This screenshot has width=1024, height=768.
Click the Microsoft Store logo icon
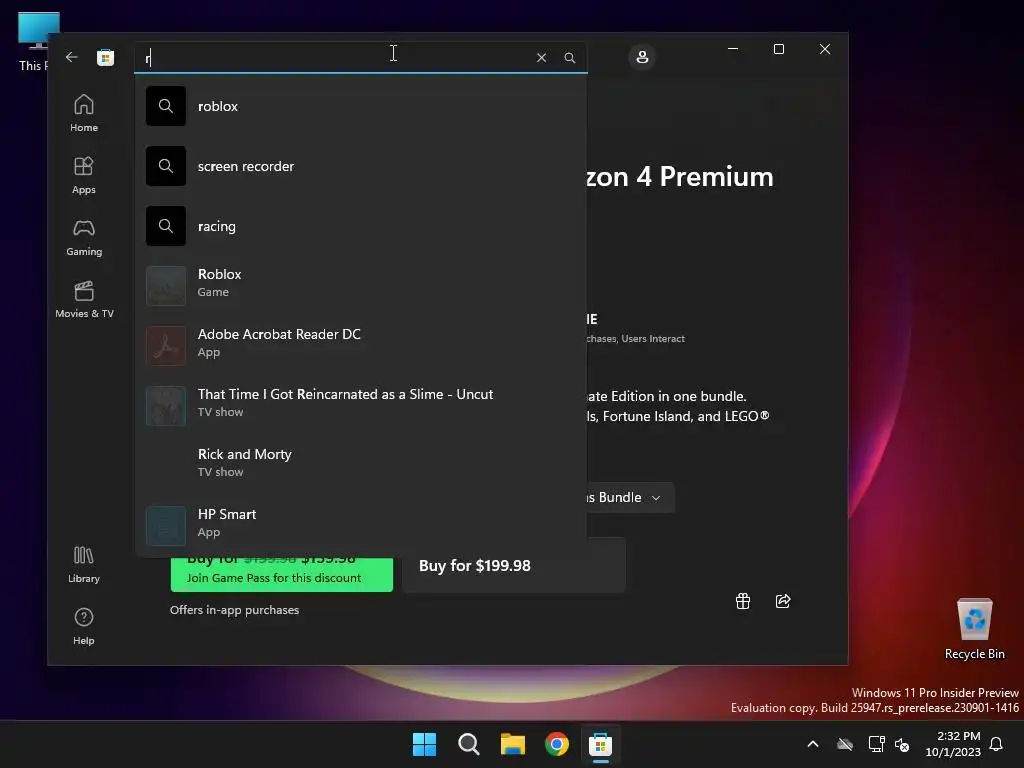coord(105,57)
